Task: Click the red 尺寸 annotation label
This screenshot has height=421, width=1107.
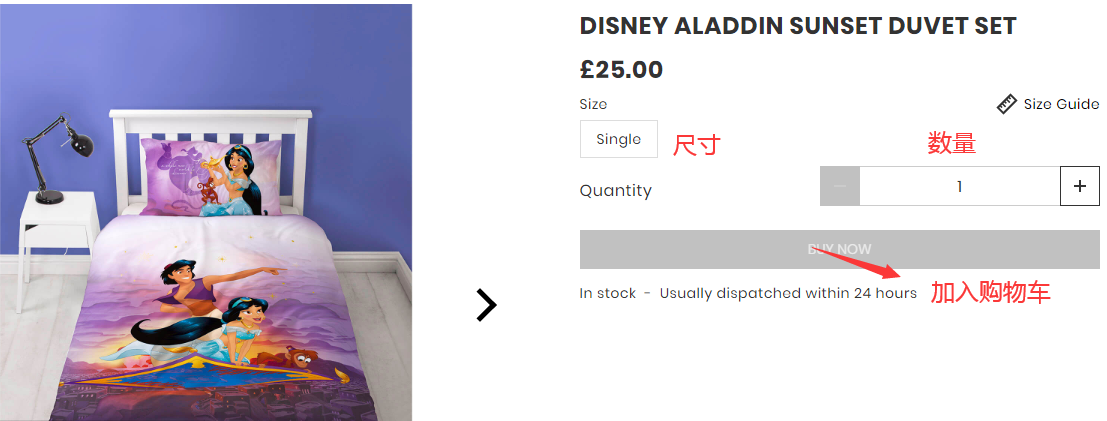Action: [696, 146]
